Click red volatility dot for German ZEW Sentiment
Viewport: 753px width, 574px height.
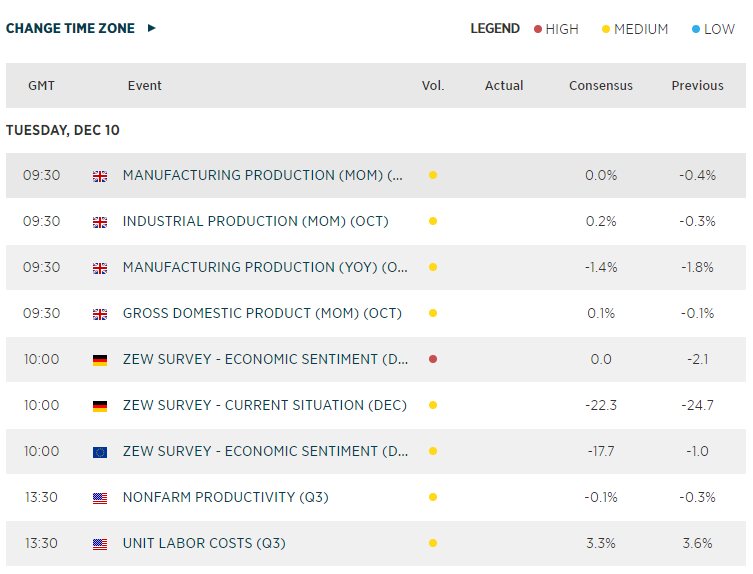(433, 360)
